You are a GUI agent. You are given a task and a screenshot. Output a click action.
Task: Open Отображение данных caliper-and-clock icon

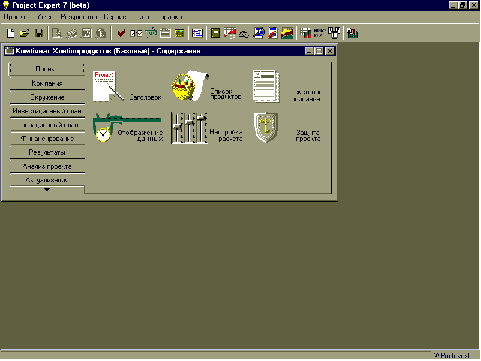coord(127,128)
